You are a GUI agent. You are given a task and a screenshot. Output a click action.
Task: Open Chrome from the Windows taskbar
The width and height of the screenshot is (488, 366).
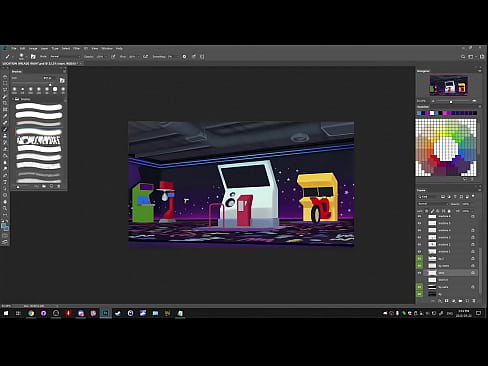pos(31,313)
